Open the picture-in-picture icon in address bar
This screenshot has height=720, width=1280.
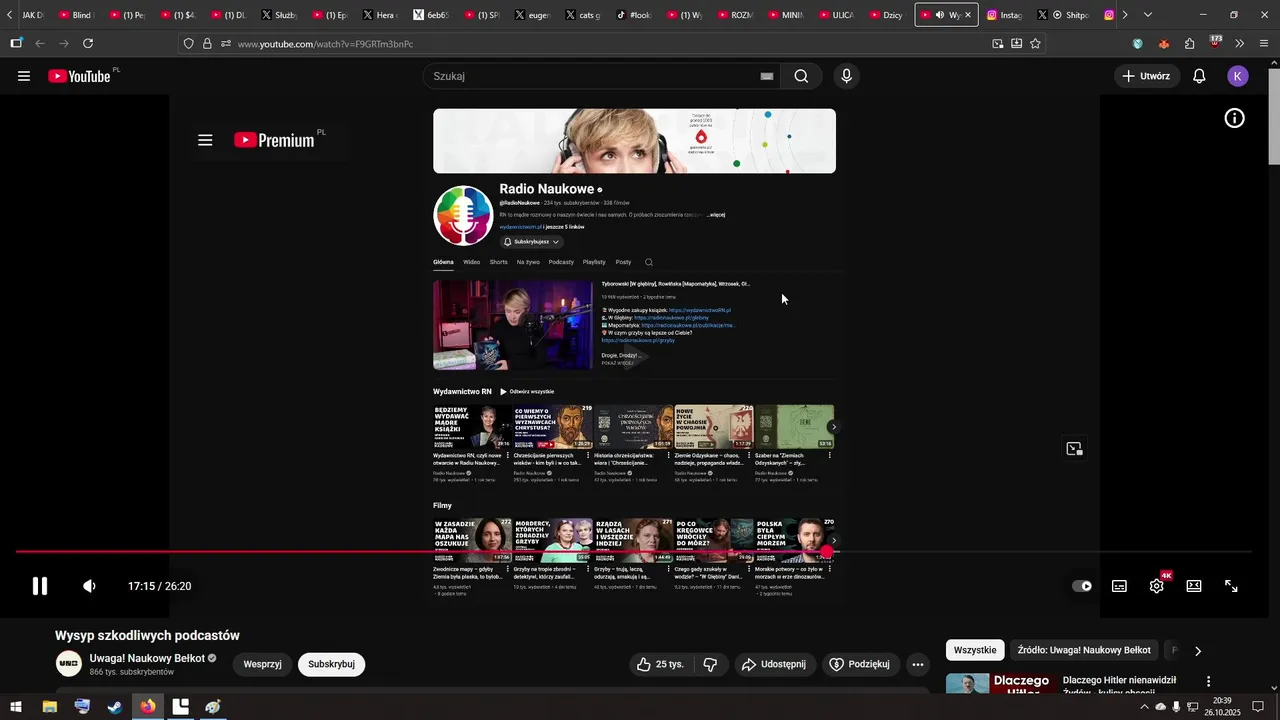(997, 44)
